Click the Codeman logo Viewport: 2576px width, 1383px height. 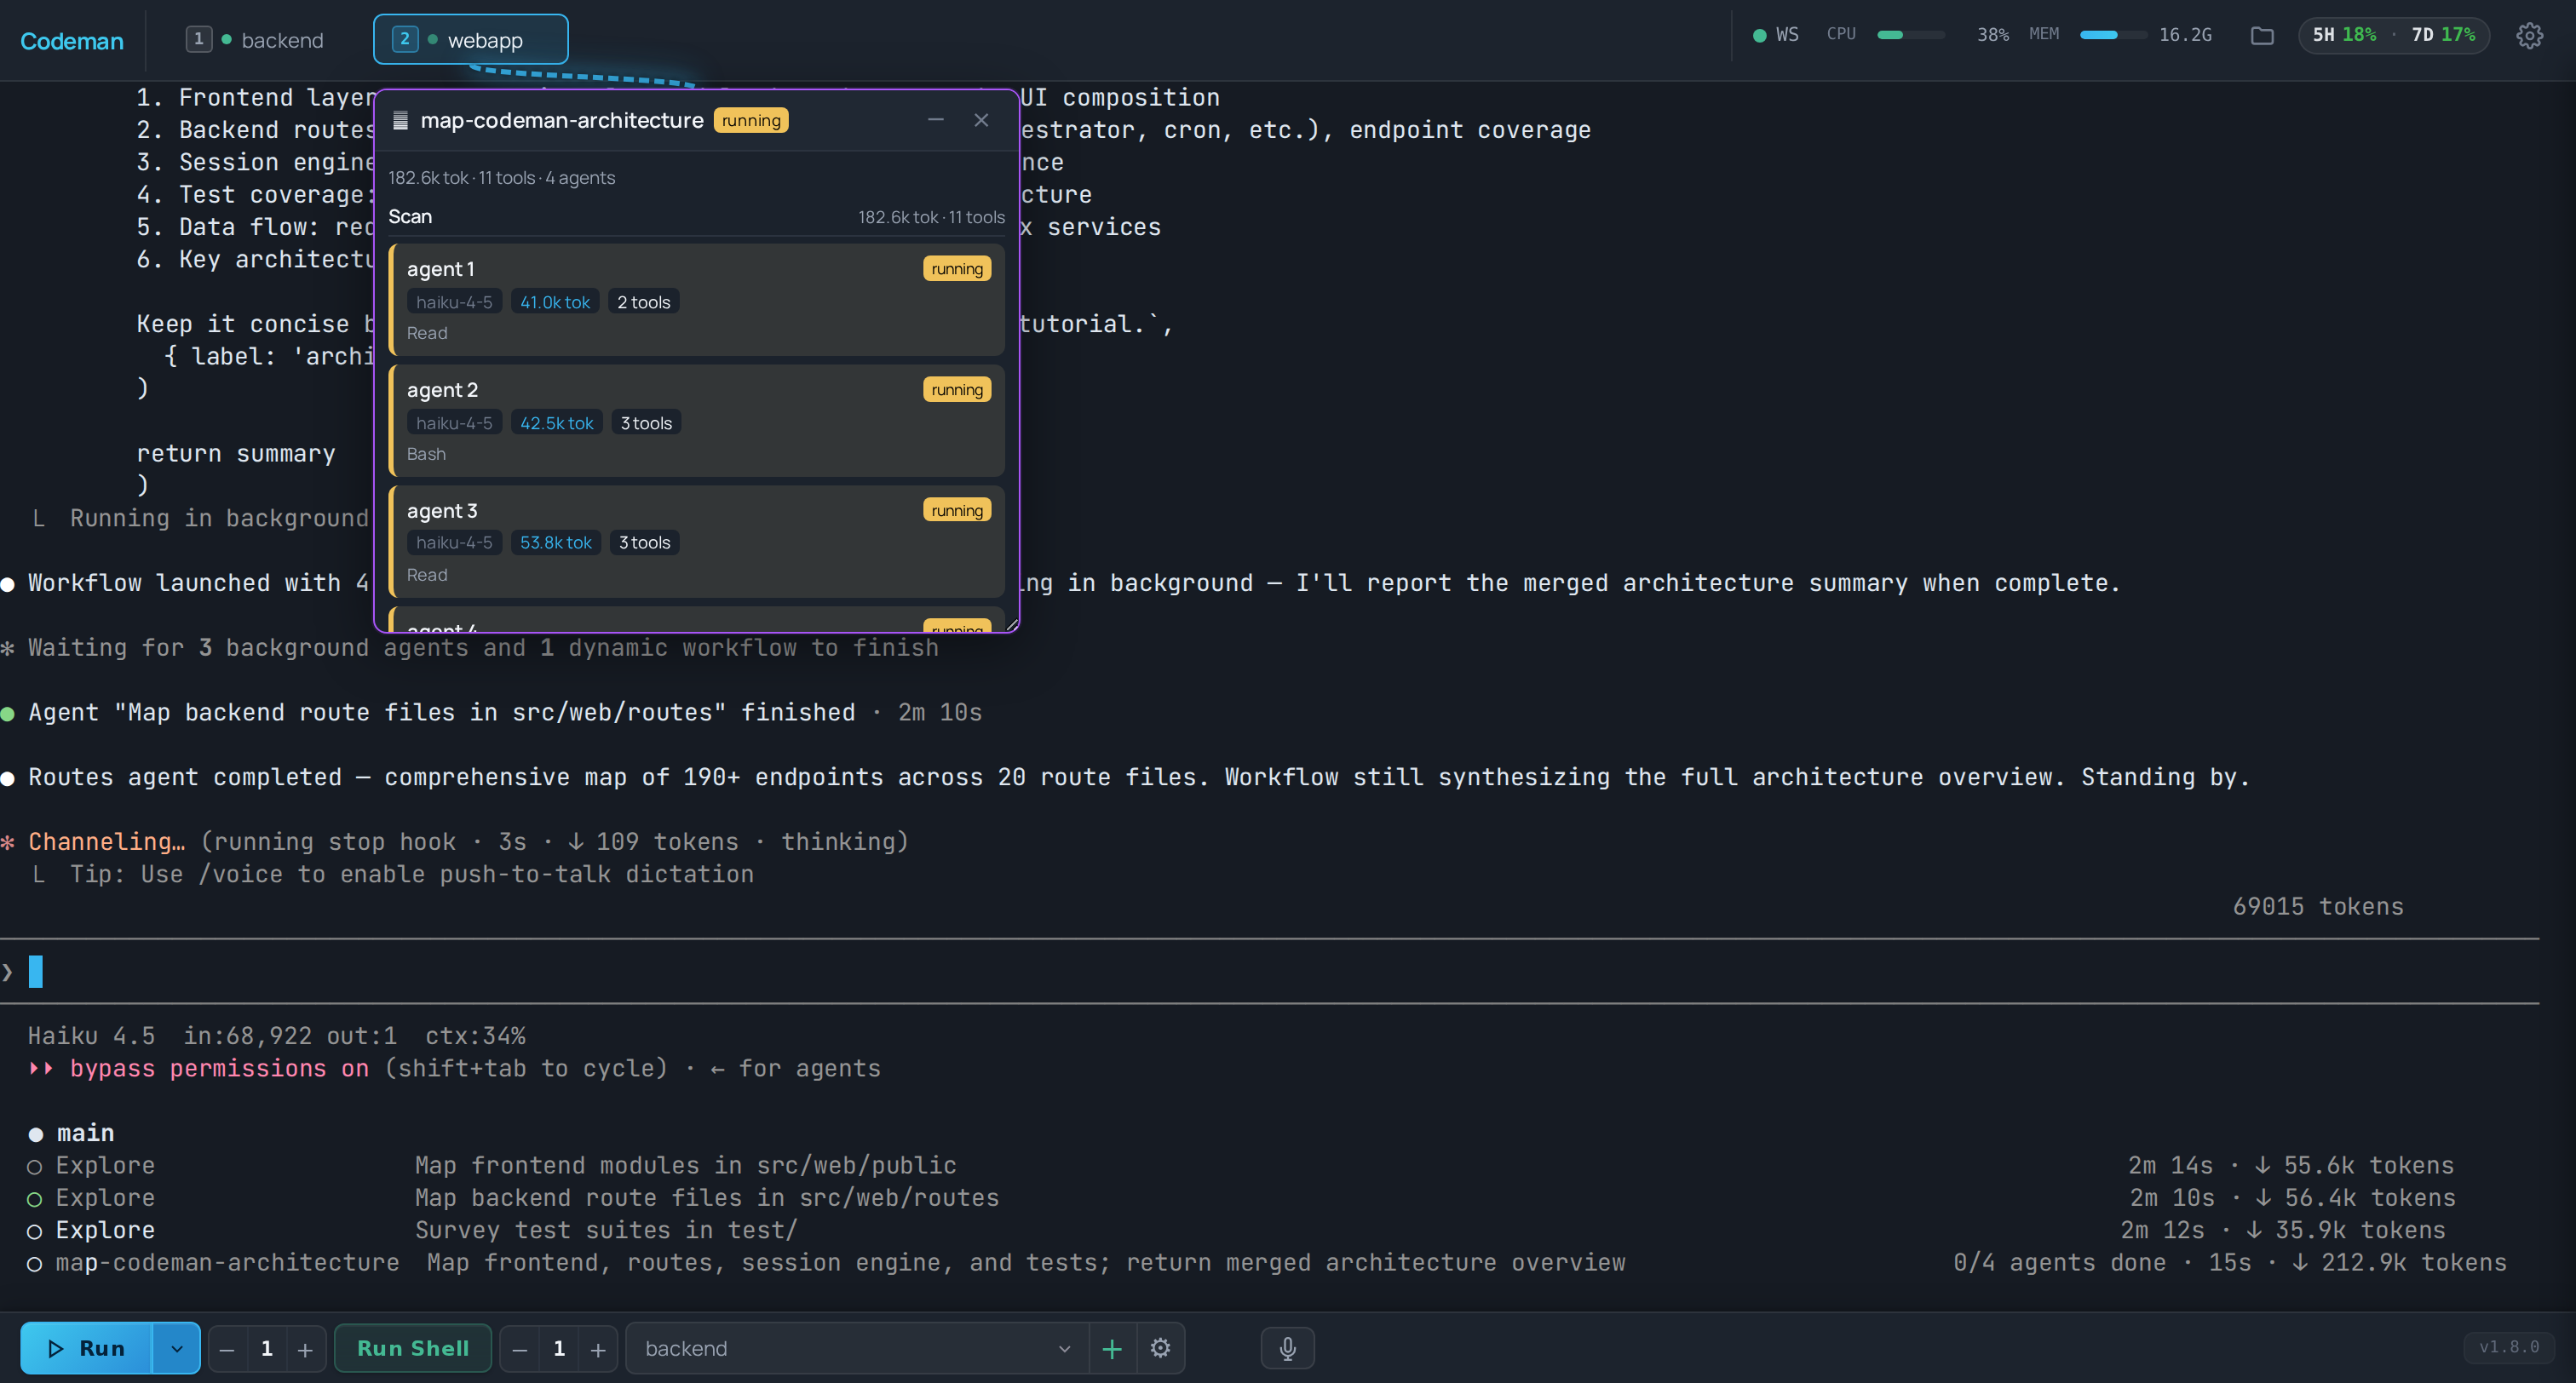pos(72,41)
